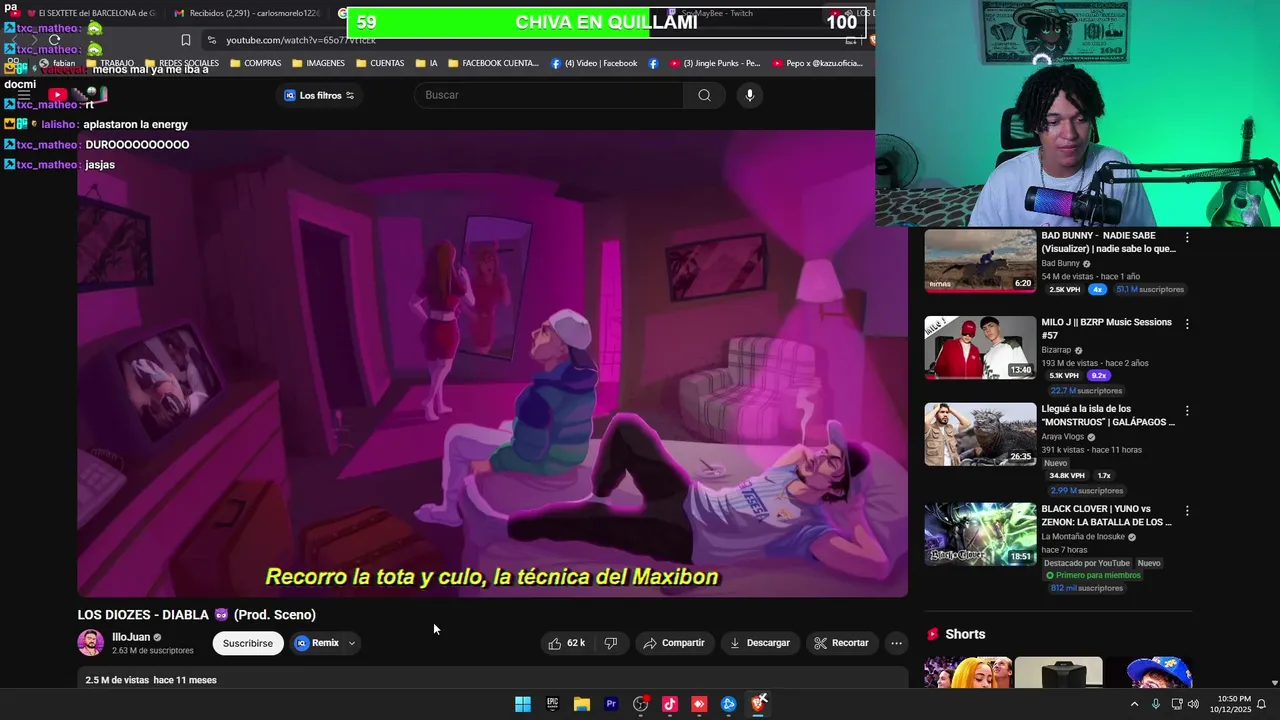Open the Shorts section heading
This screenshot has height=720, width=1280.
[x=965, y=634]
